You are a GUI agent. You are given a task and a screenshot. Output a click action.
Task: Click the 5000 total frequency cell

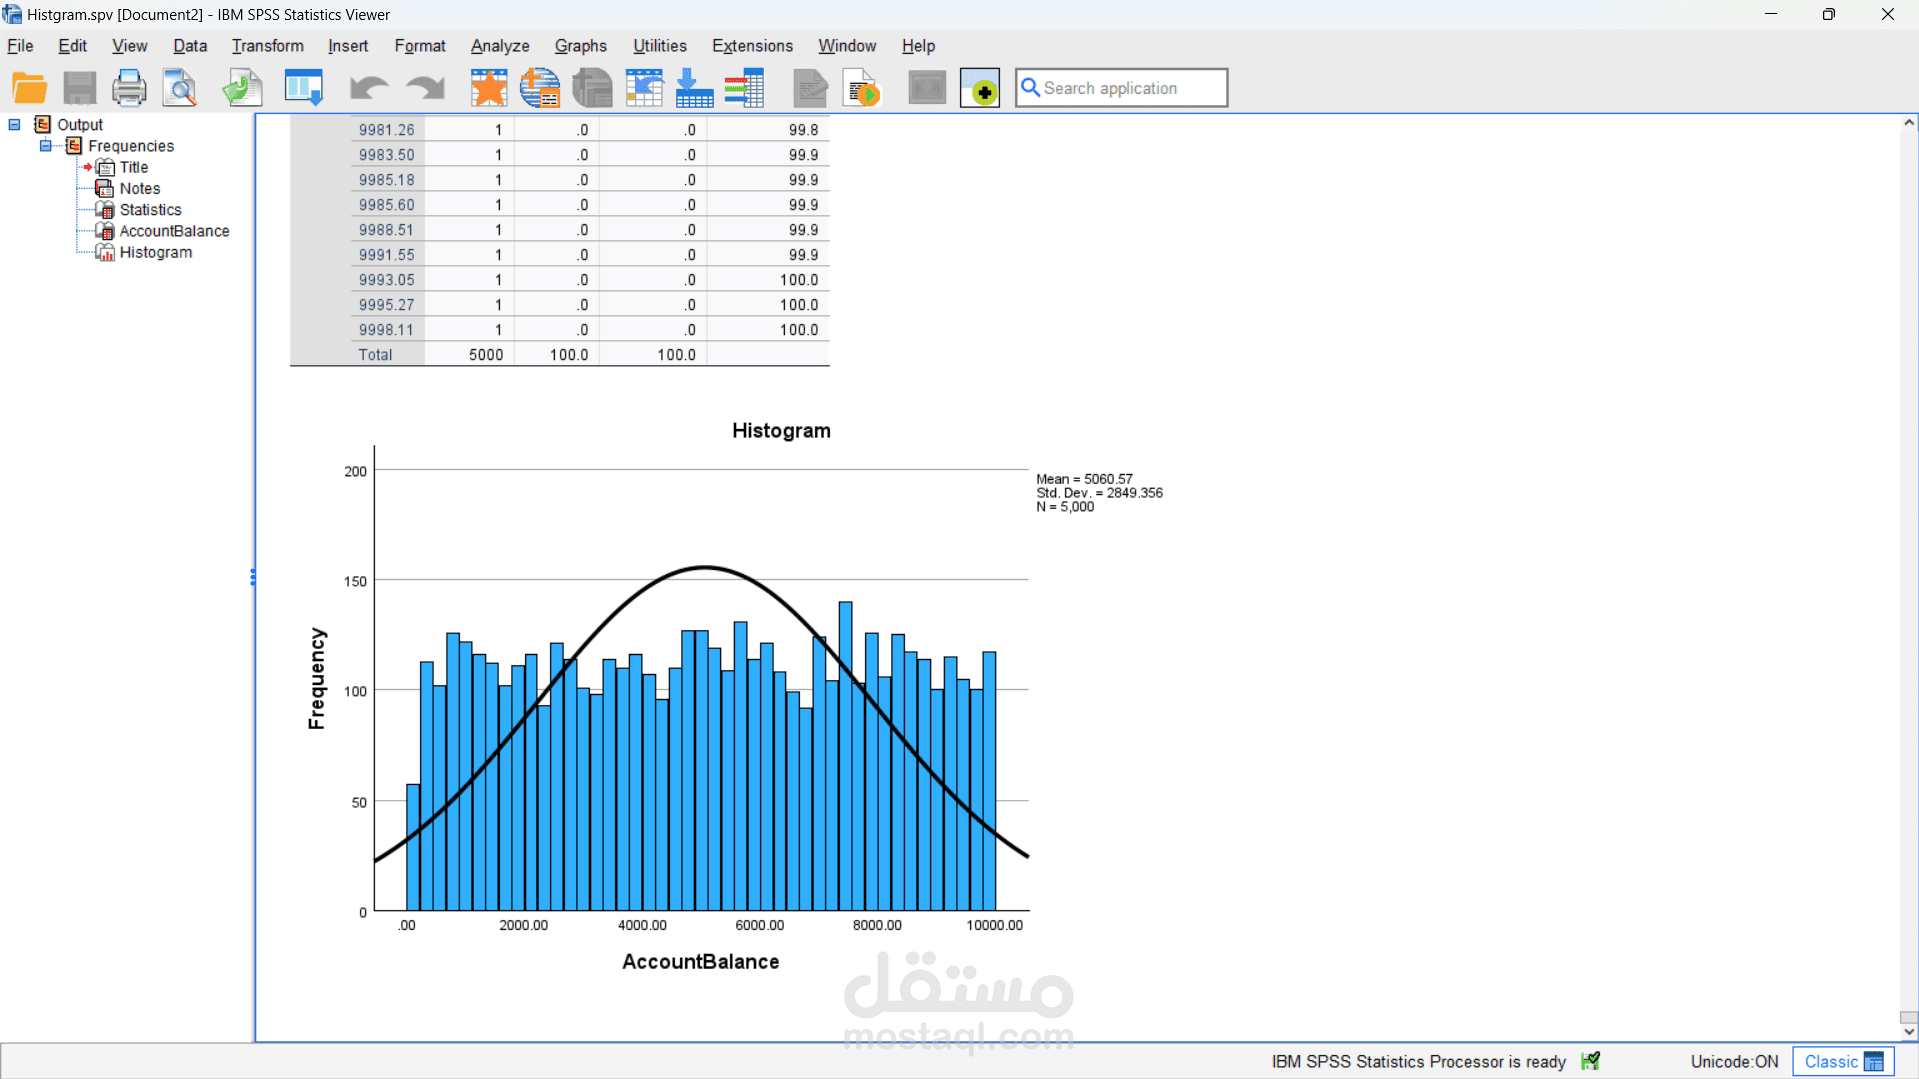[x=486, y=355]
